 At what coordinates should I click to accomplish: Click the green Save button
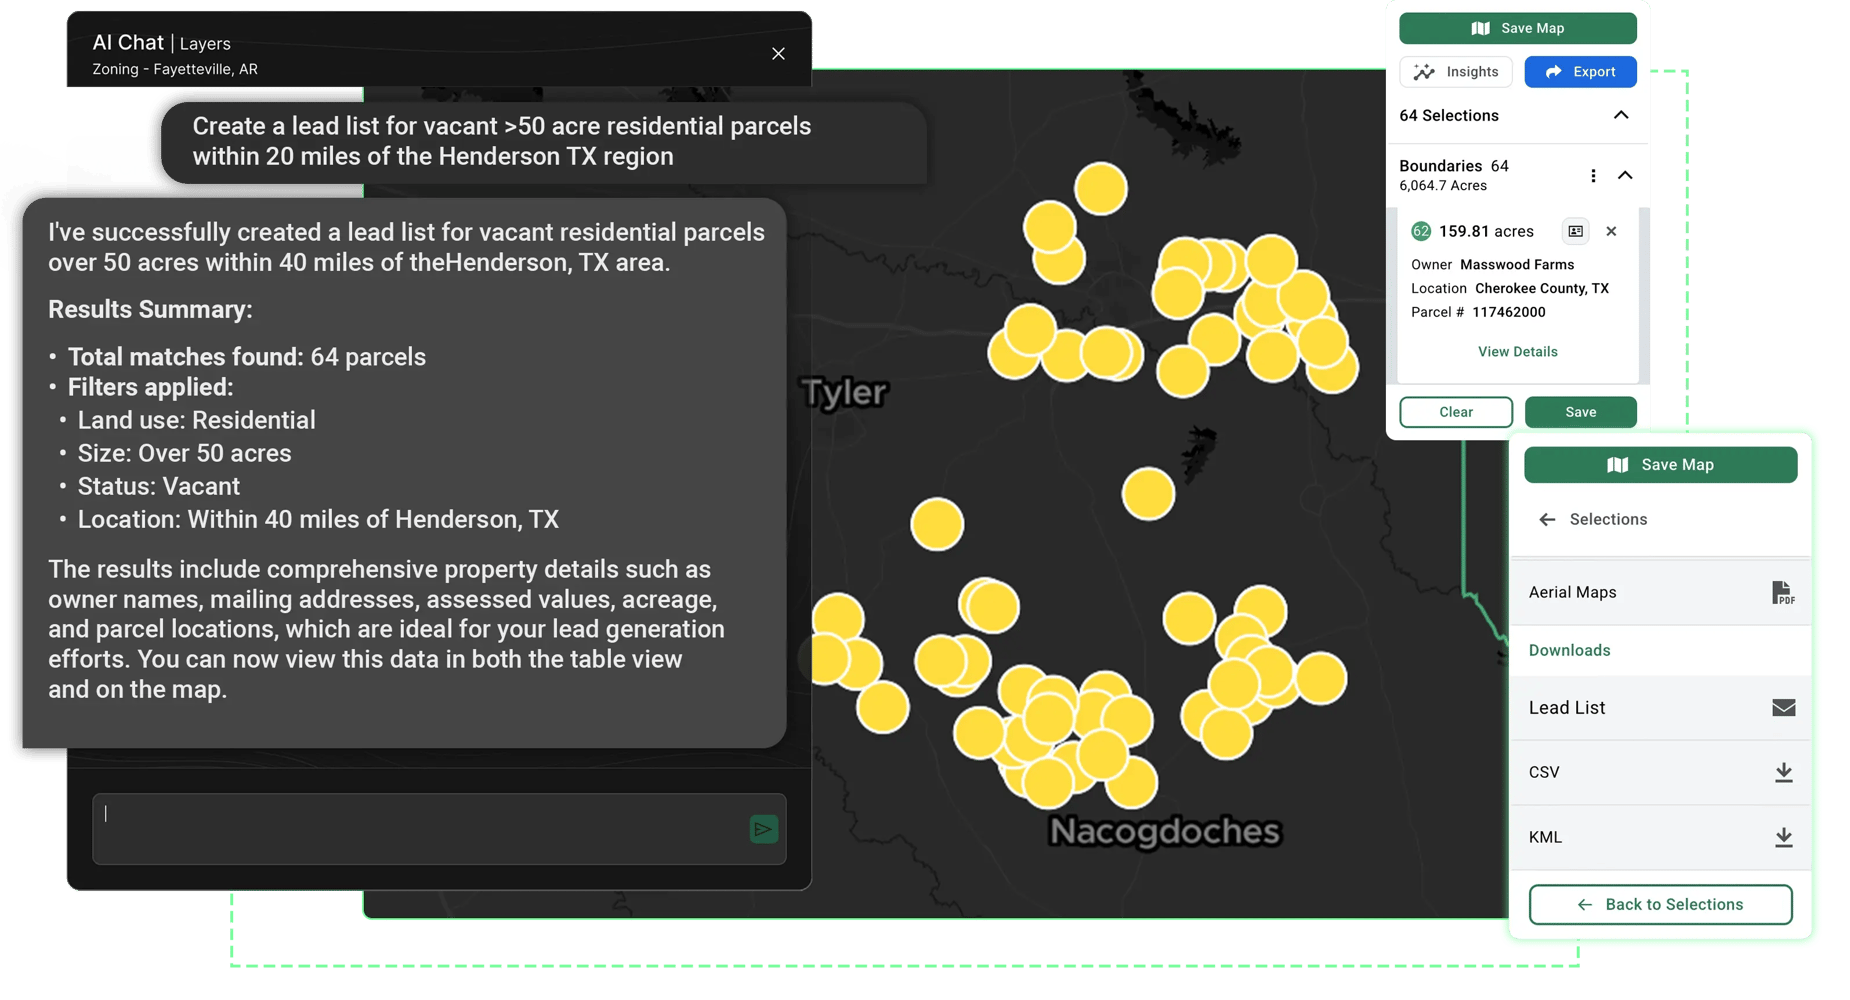(x=1580, y=412)
